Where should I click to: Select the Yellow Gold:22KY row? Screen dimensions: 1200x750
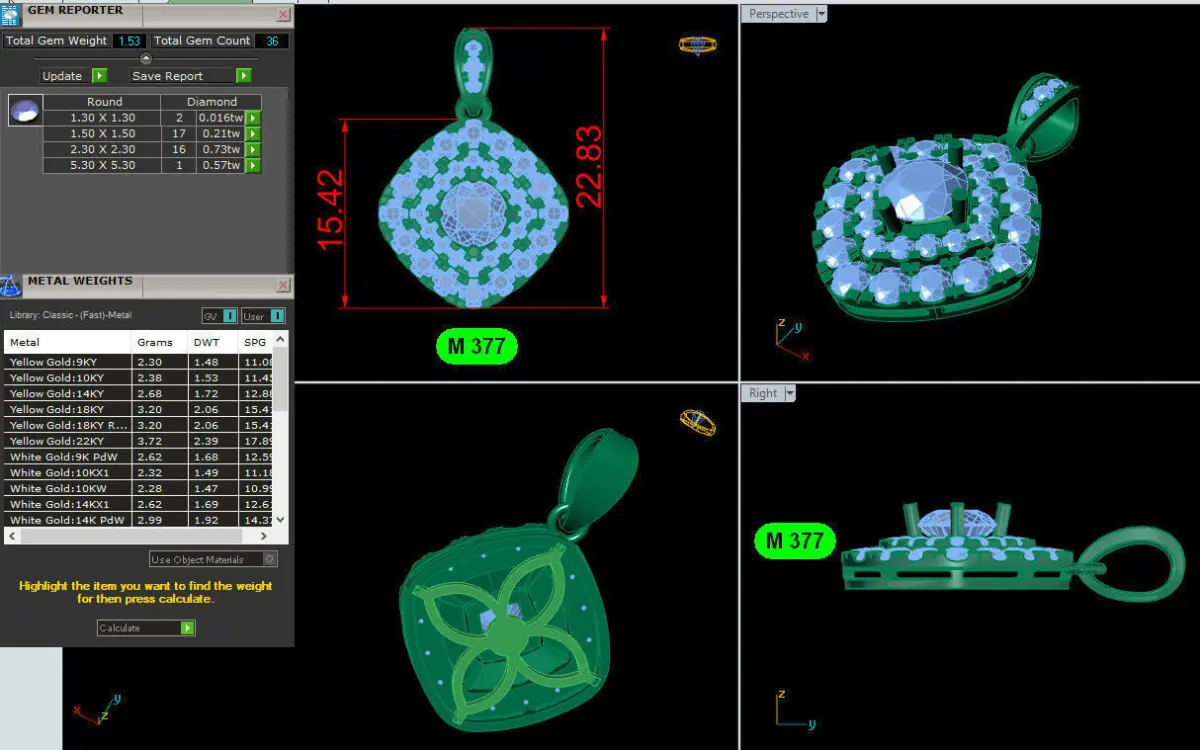tap(139, 441)
